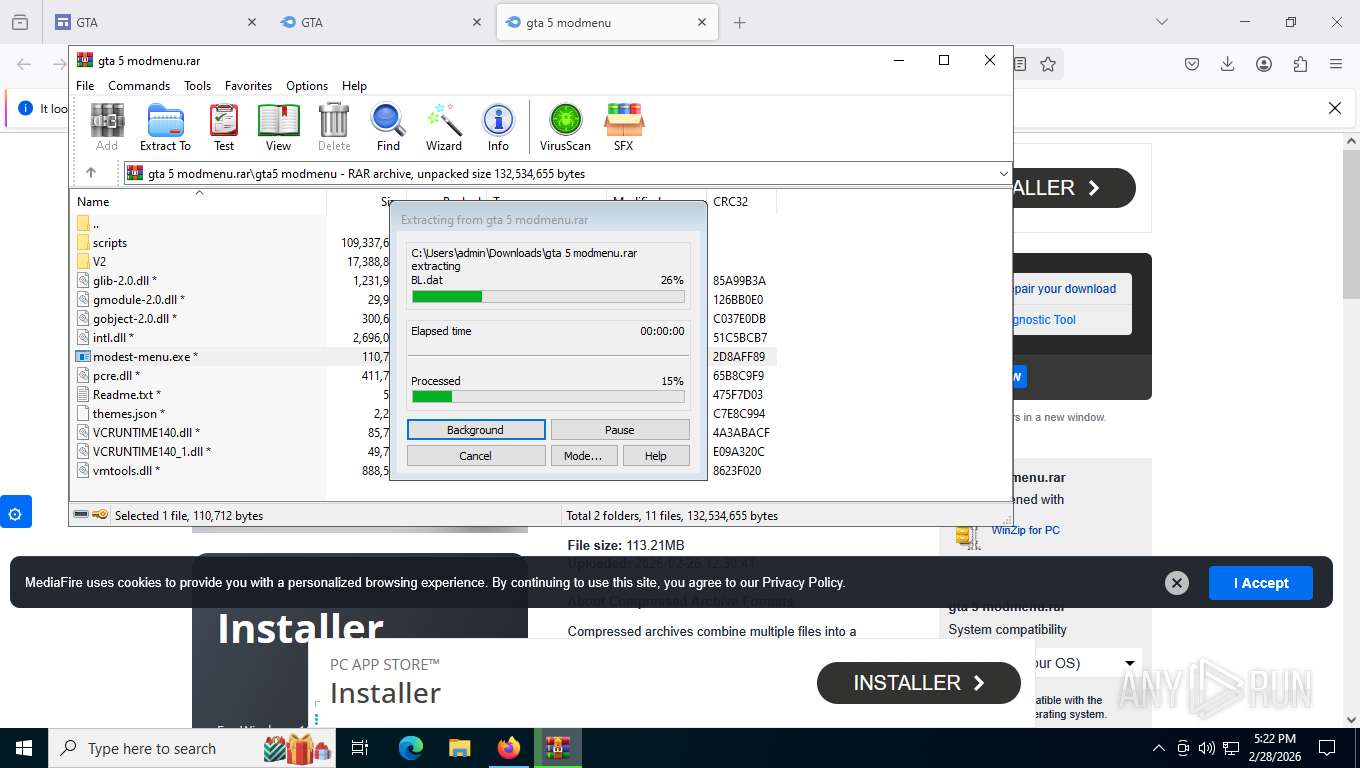This screenshot has width=1360, height=768.
Task: Click the WinRAR taskbar icon
Action: coord(558,748)
